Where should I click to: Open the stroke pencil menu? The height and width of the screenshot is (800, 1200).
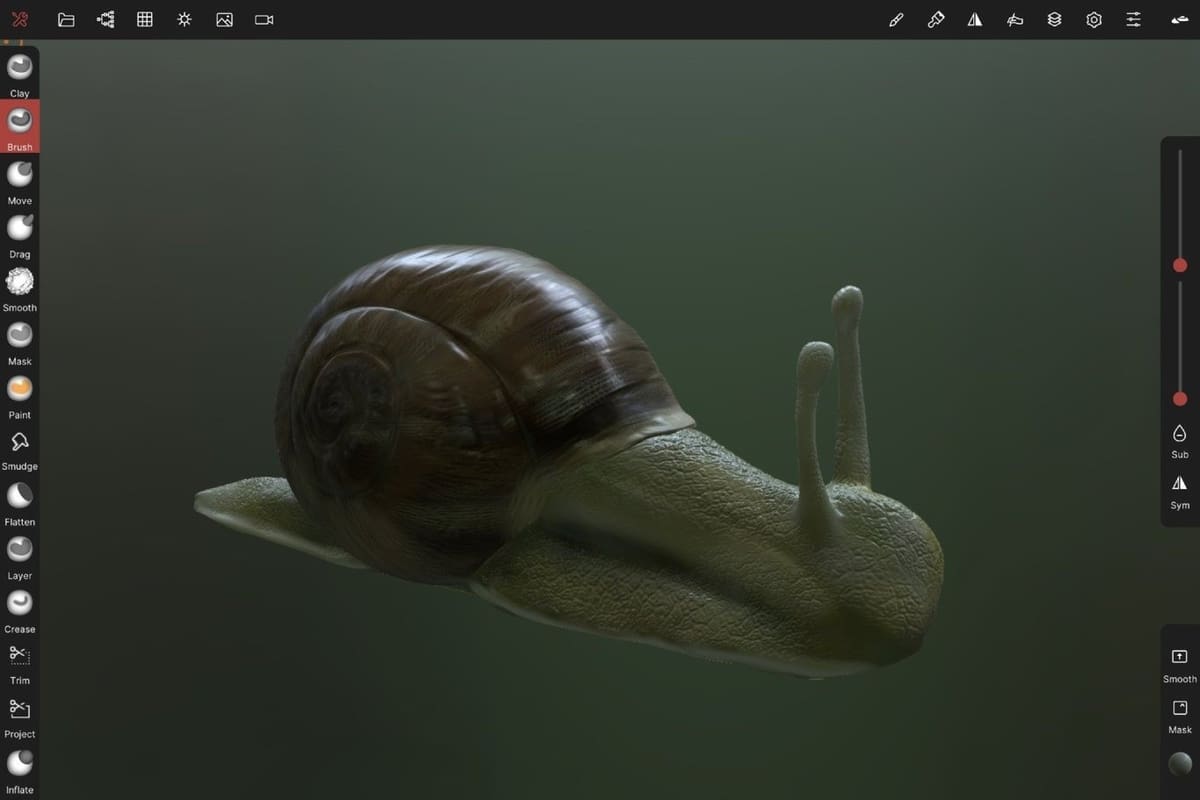896,20
